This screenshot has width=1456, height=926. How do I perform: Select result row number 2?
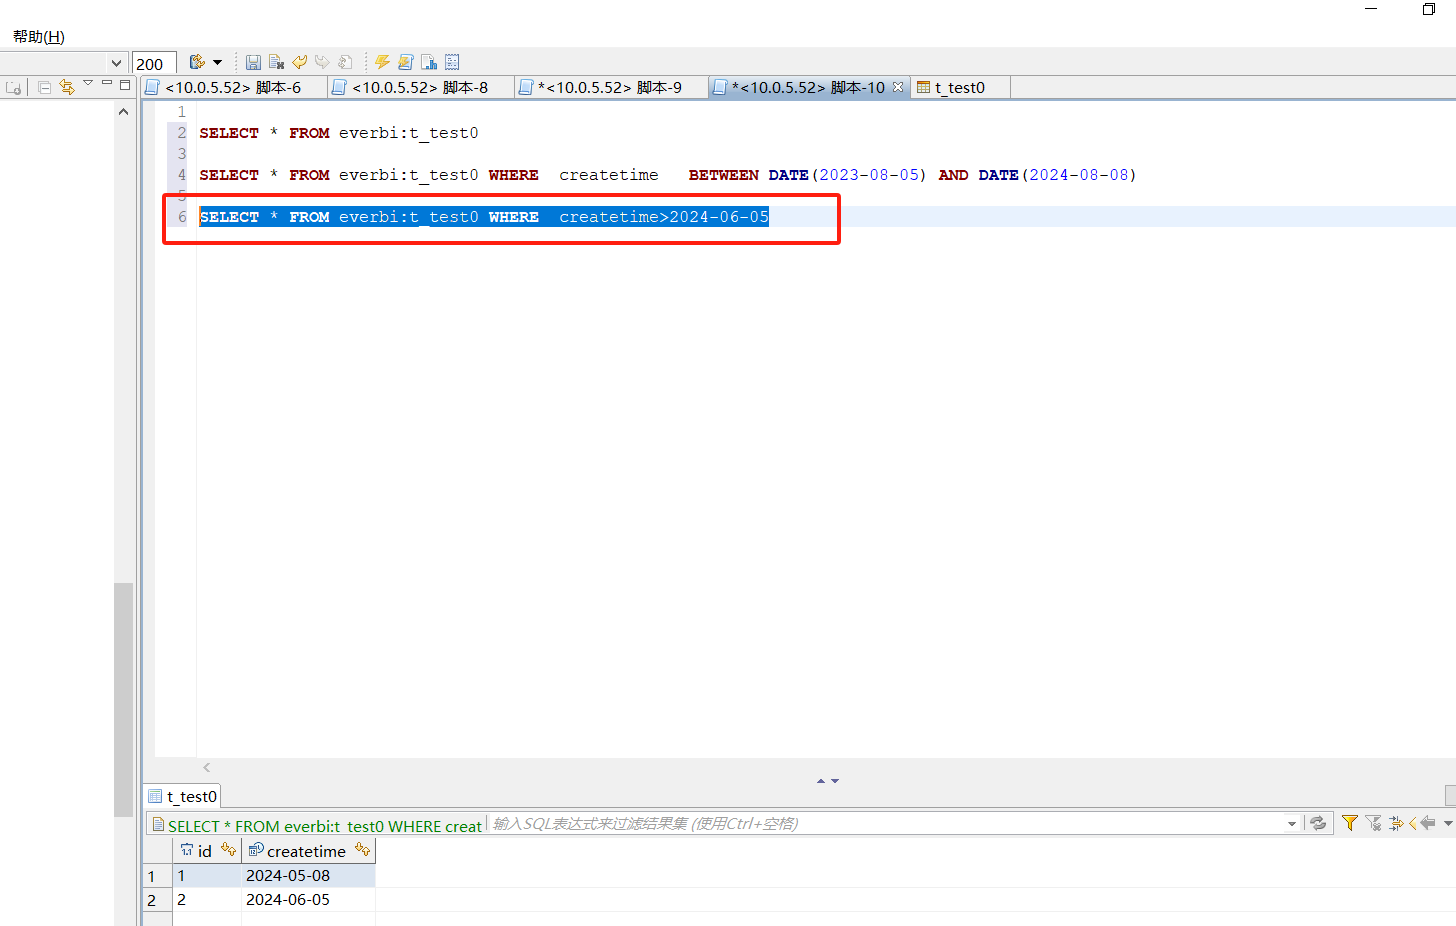pos(157,900)
